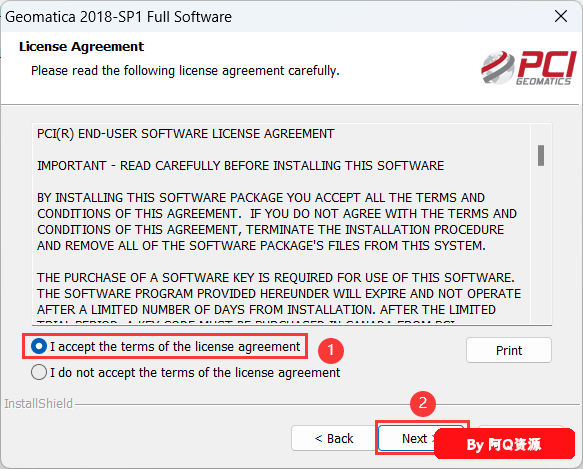Click the License Agreement heading
583x469 pixels.
click(x=81, y=46)
